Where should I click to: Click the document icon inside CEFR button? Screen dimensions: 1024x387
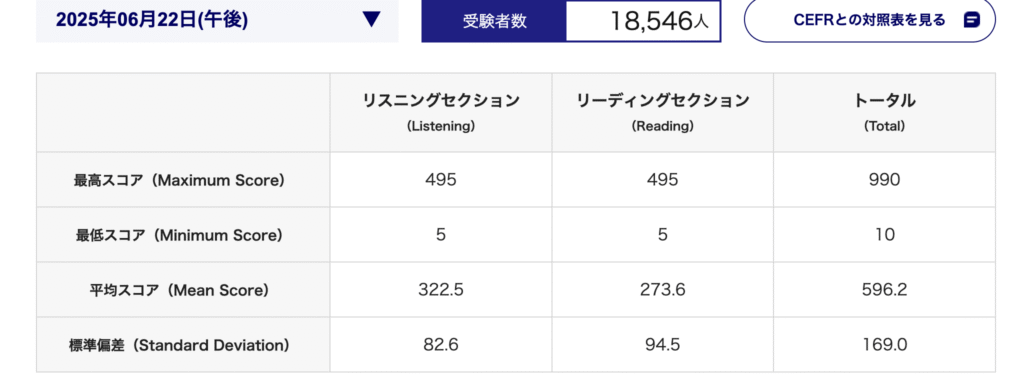(972, 20)
